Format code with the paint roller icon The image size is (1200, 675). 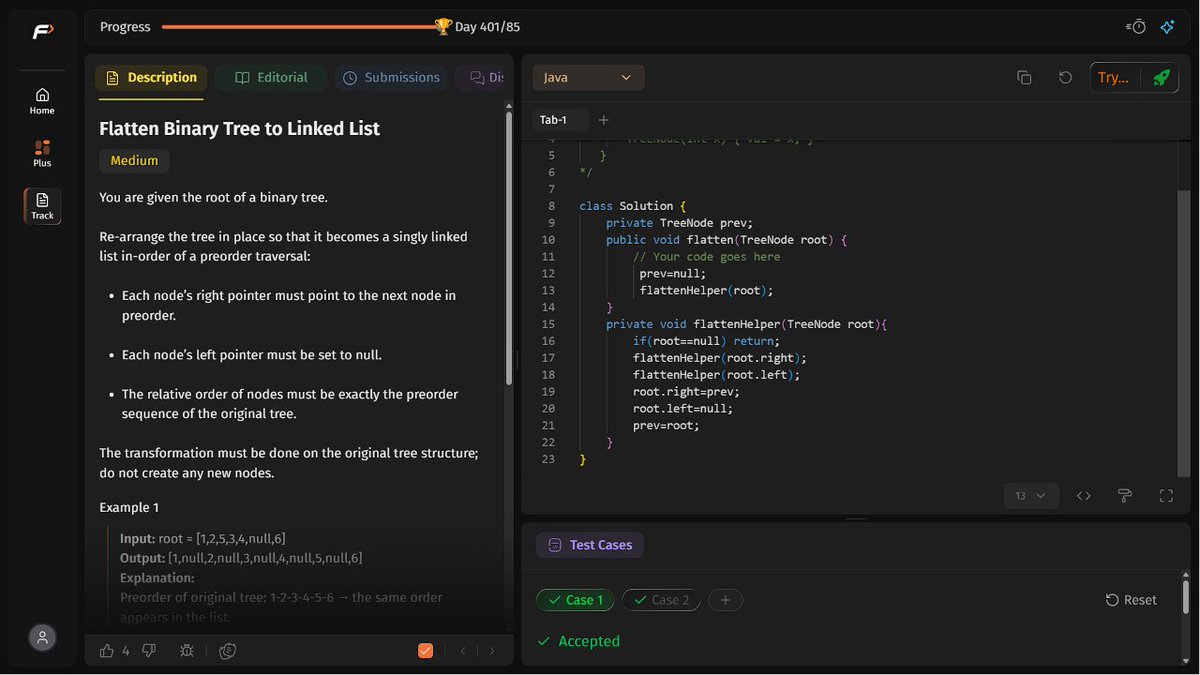click(1124, 495)
